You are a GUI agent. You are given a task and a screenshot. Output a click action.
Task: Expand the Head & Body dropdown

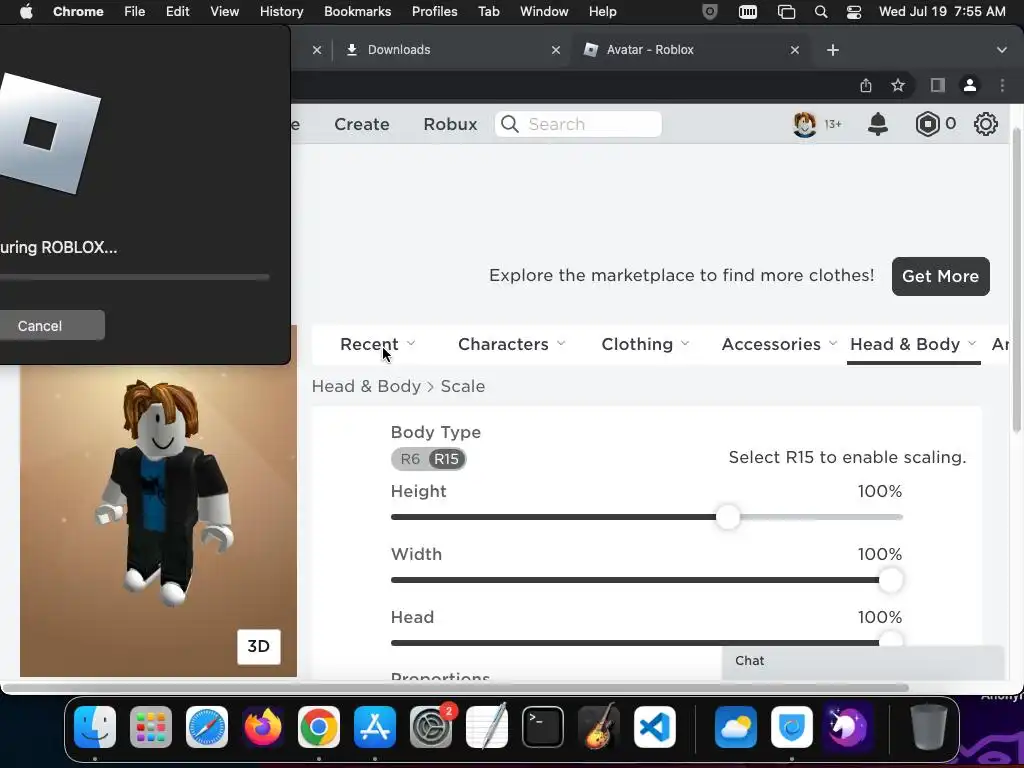pos(913,344)
